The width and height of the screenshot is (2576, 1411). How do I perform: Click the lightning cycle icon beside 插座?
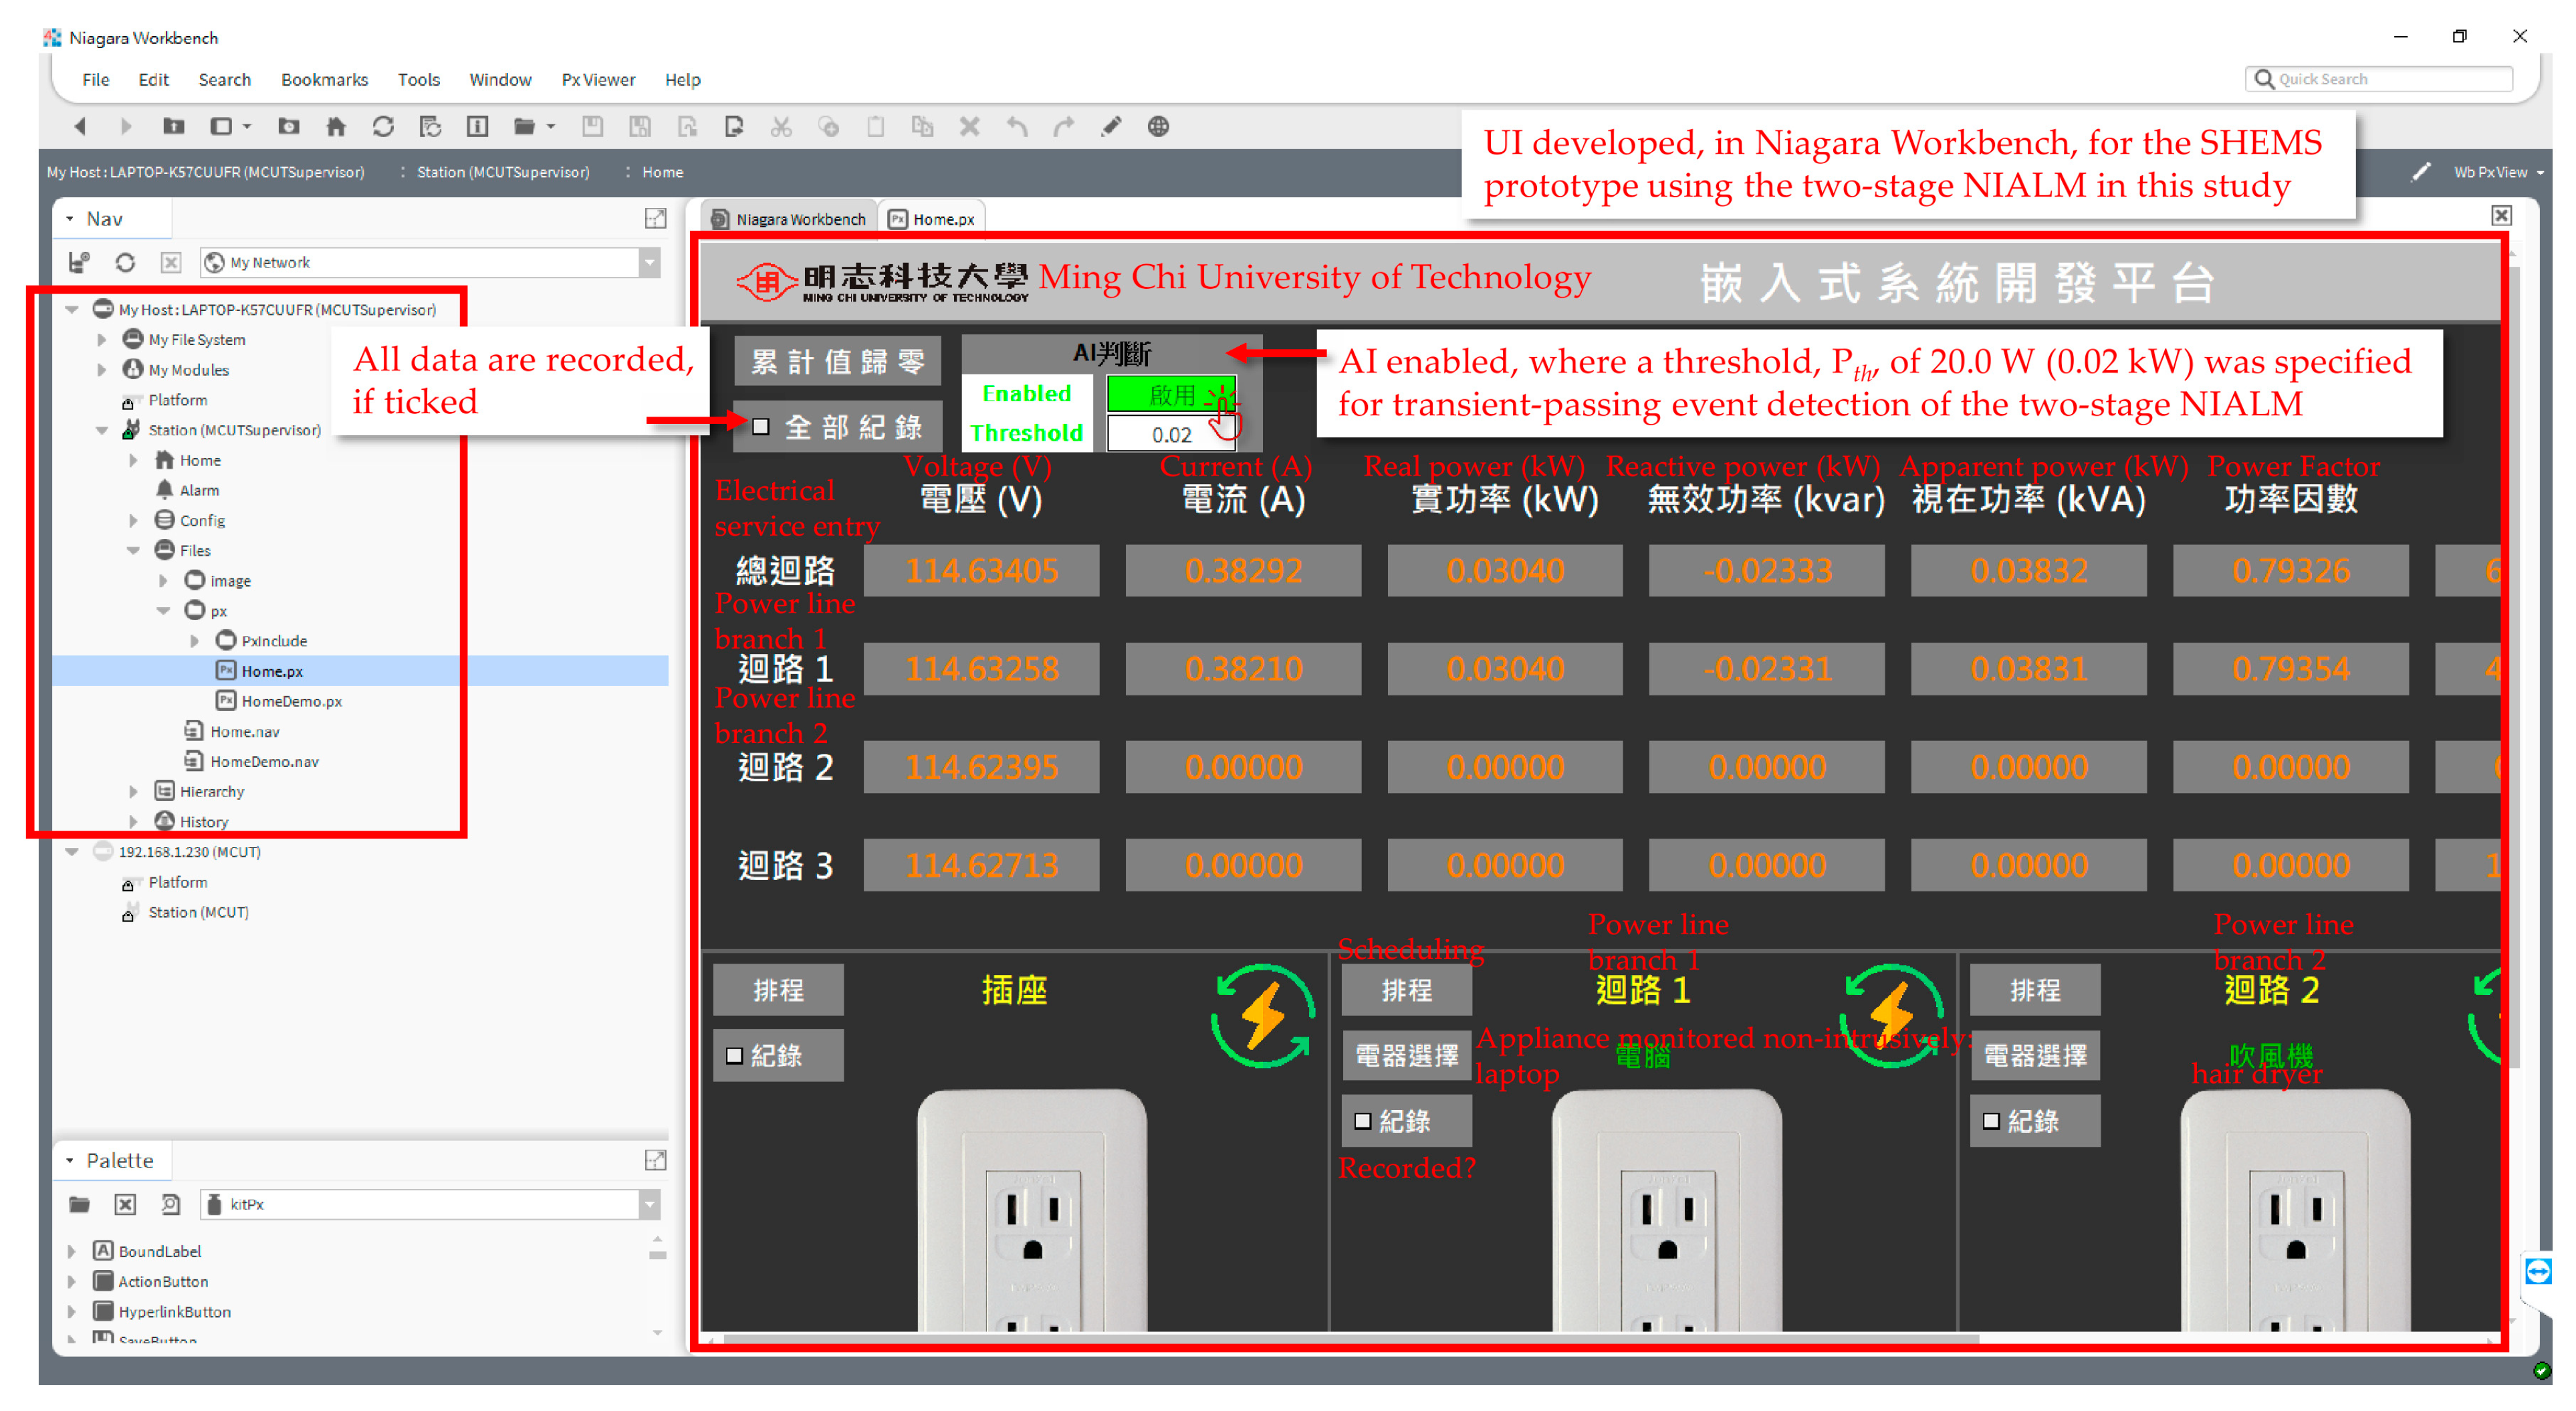1262,1016
